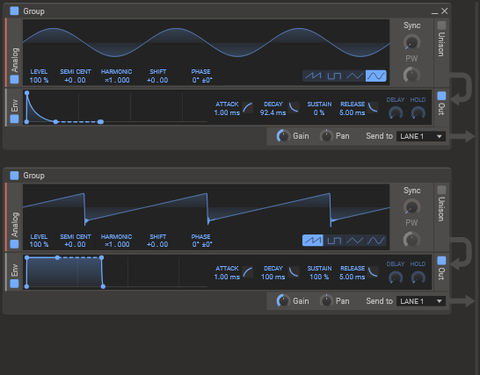The width and height of the screenshot is (480, 375).
Task: Click Sustain 0 % value in first envelope
Action: [319, 113]
